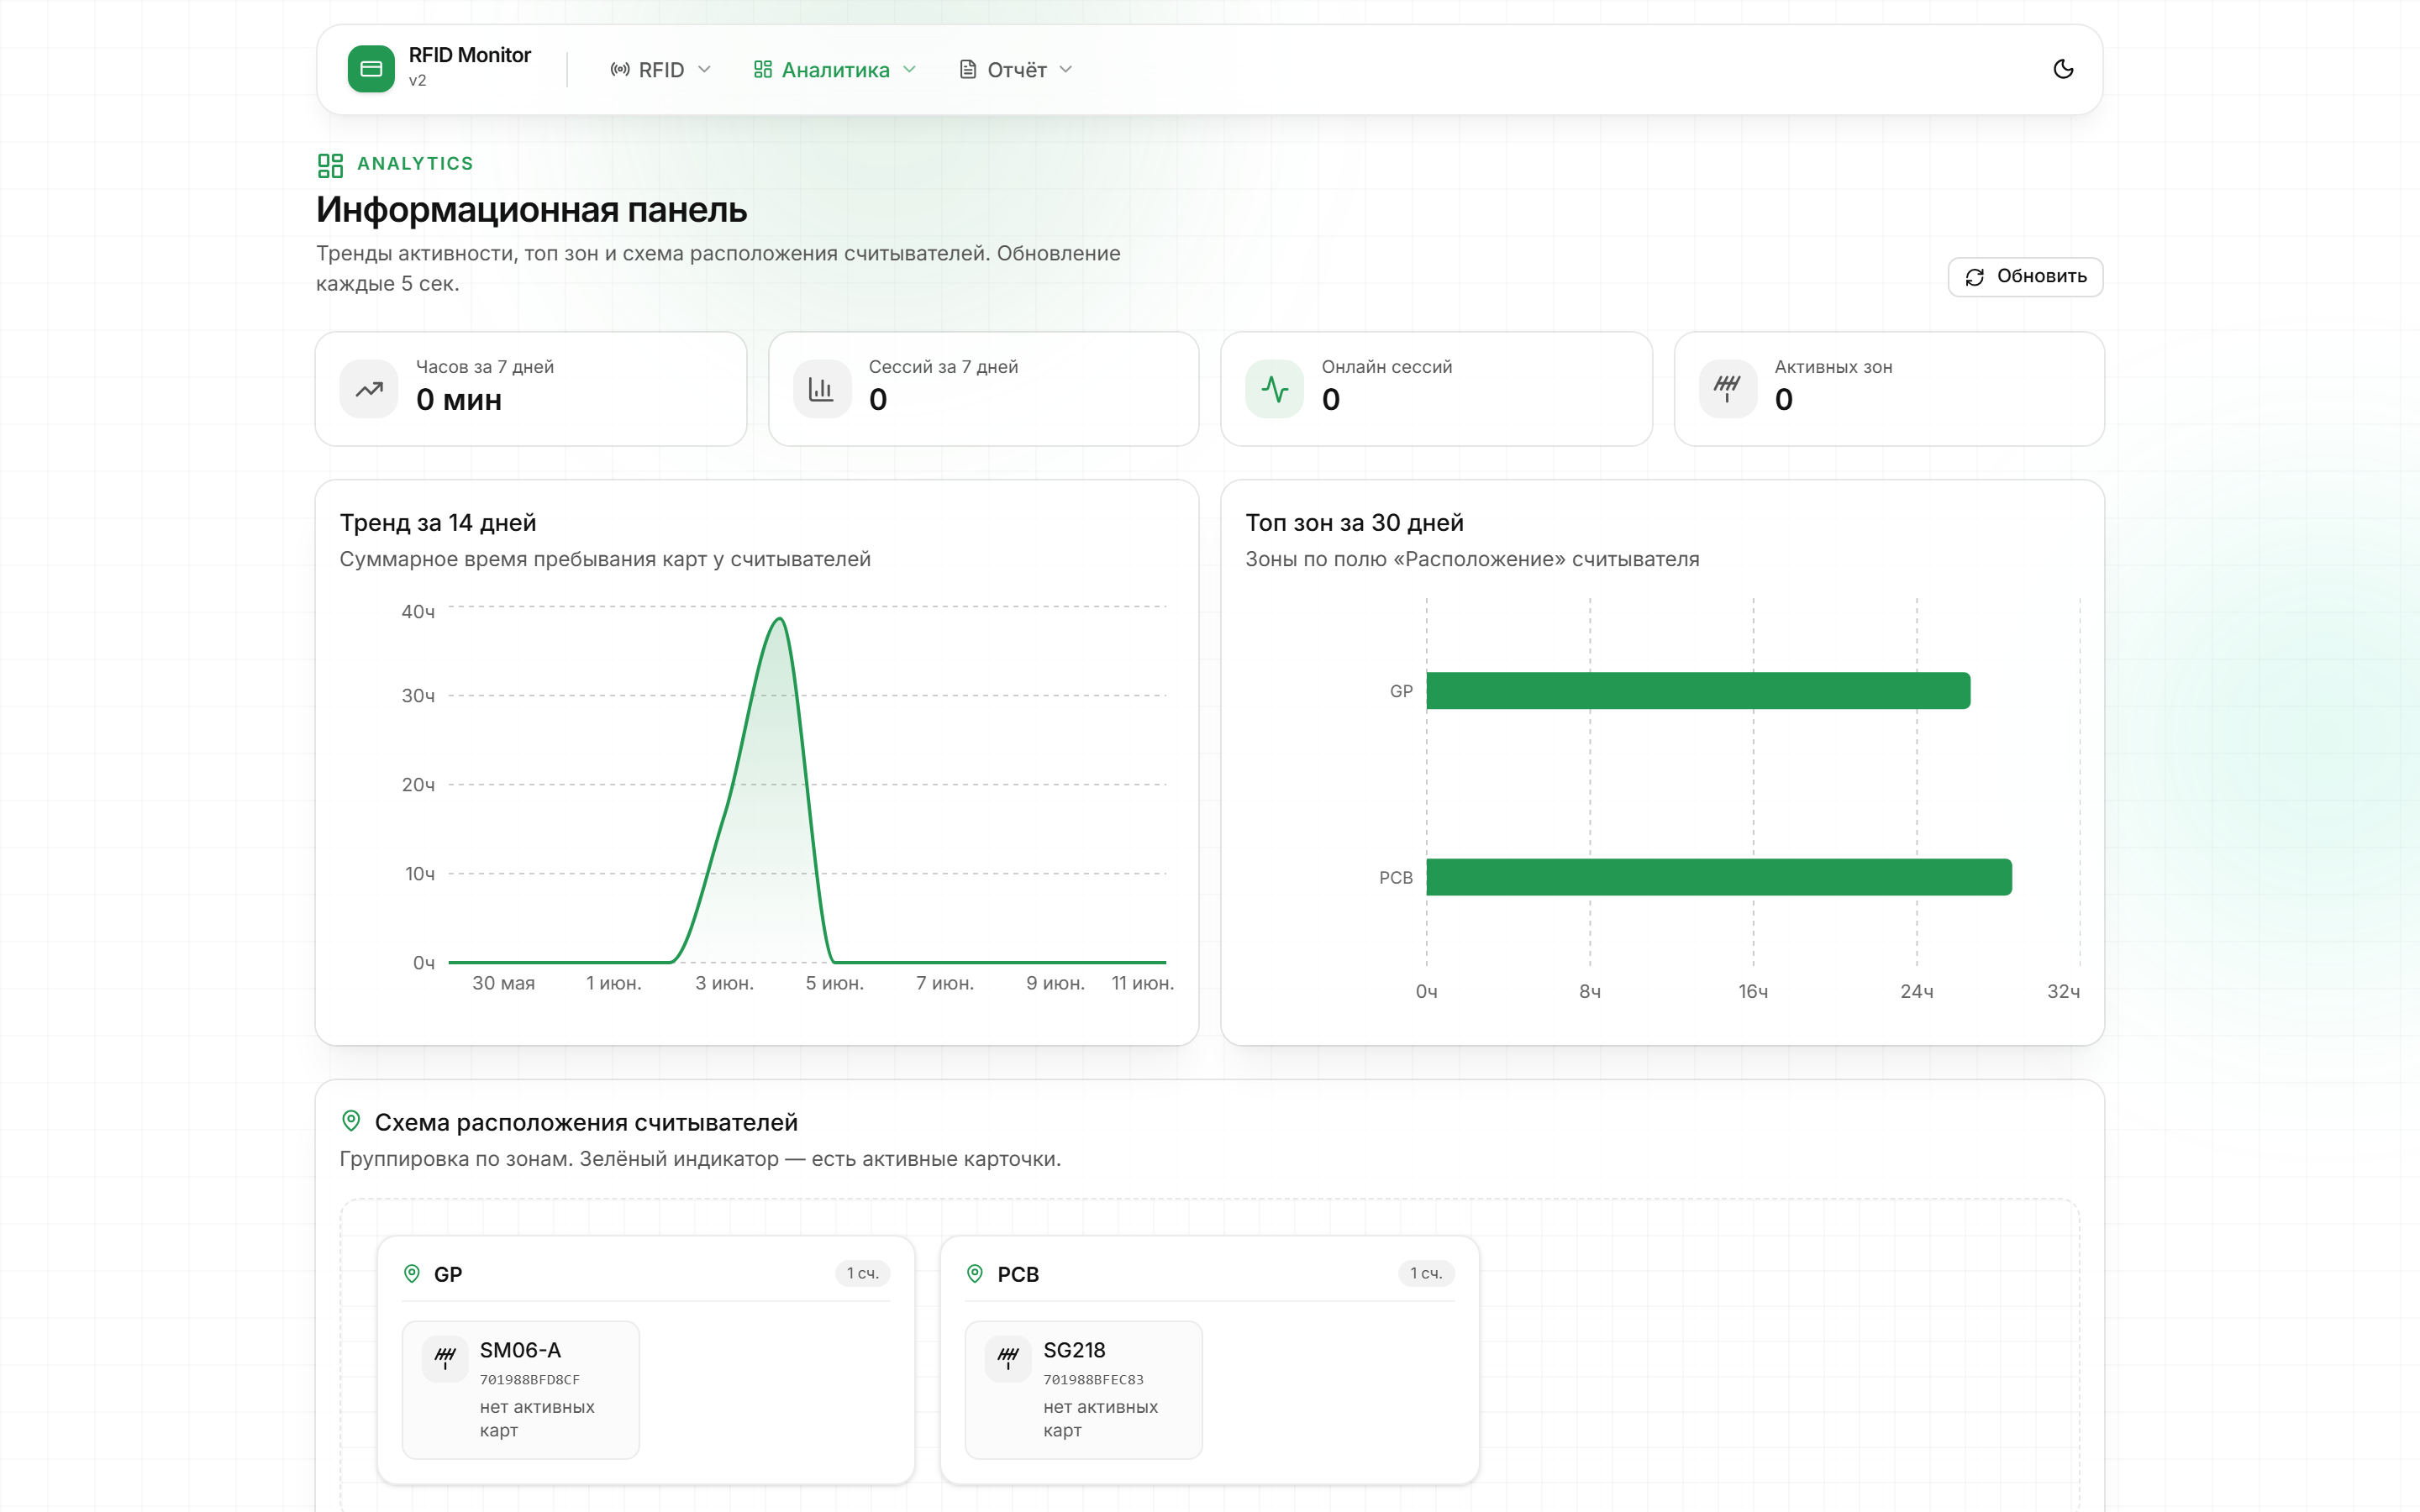Screen dimensions: 2420x1512
Task: Click the 3 июн. axis label
Action: pos(724,984)
